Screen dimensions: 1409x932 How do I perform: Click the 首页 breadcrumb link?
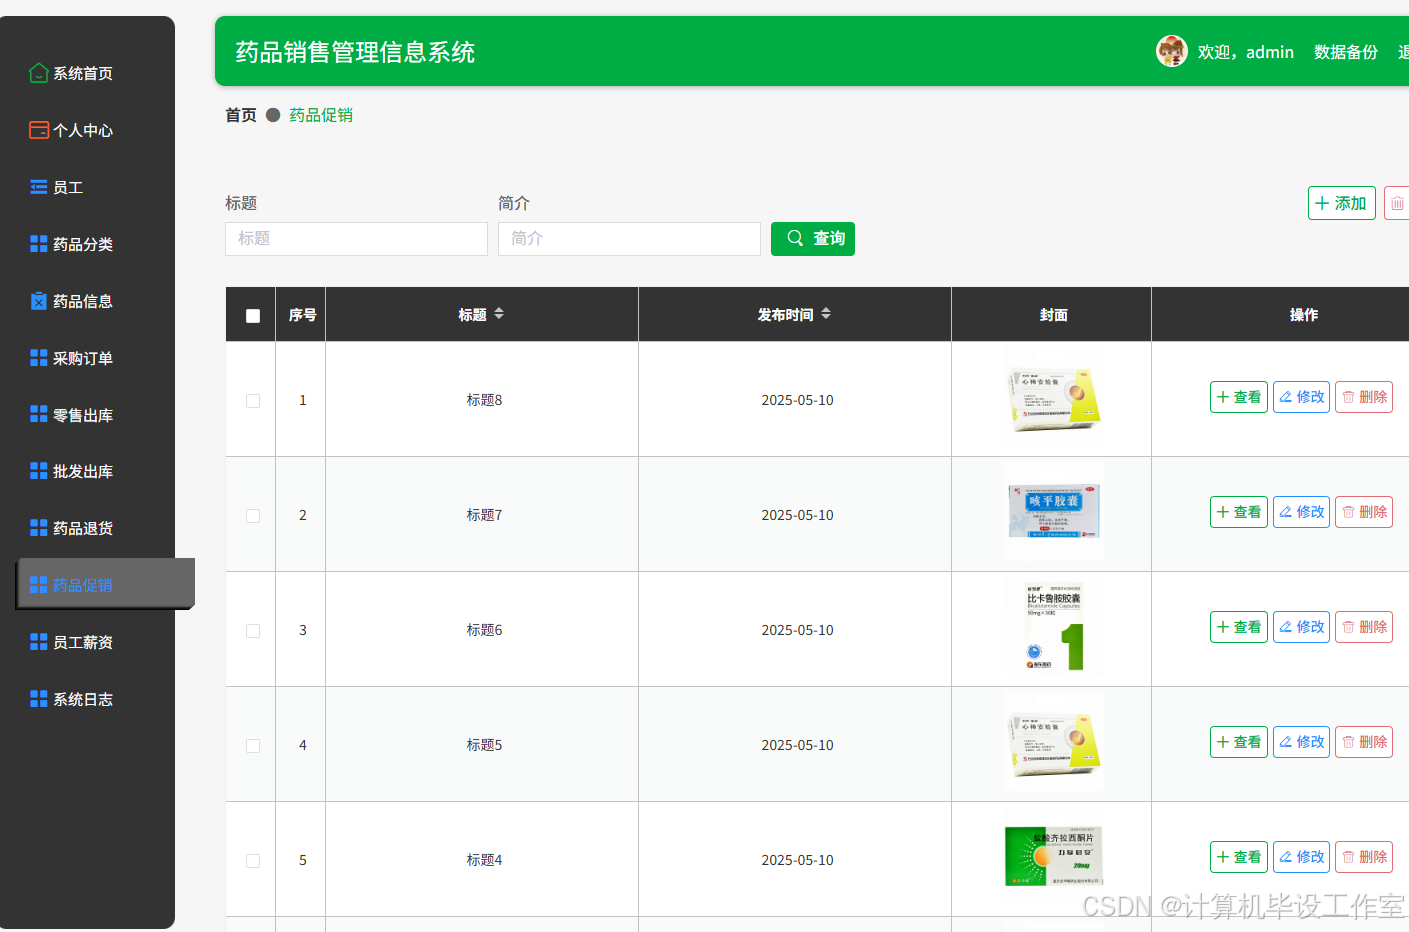[x=241, y=115]
